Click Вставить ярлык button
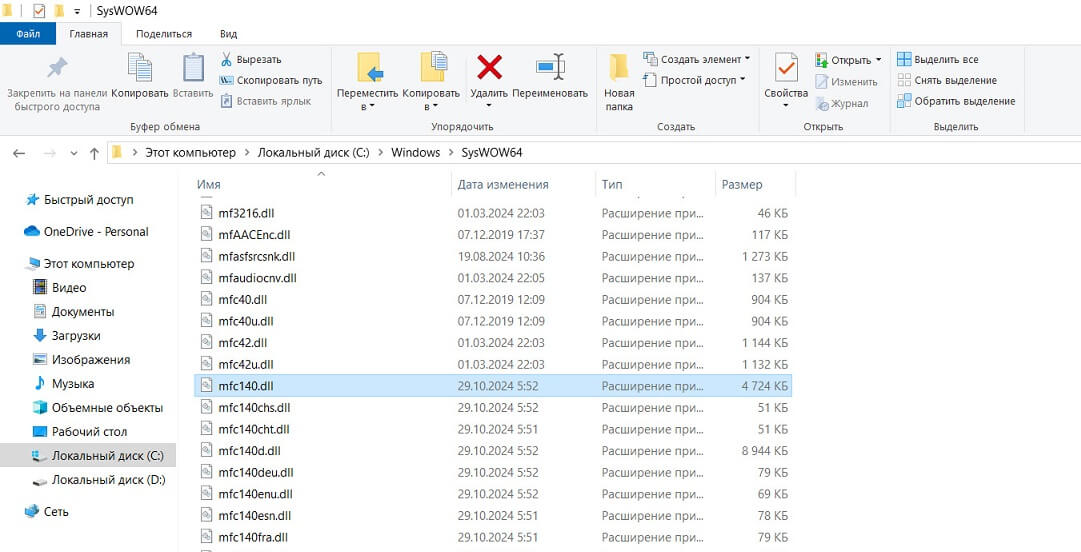 (266, 101)
